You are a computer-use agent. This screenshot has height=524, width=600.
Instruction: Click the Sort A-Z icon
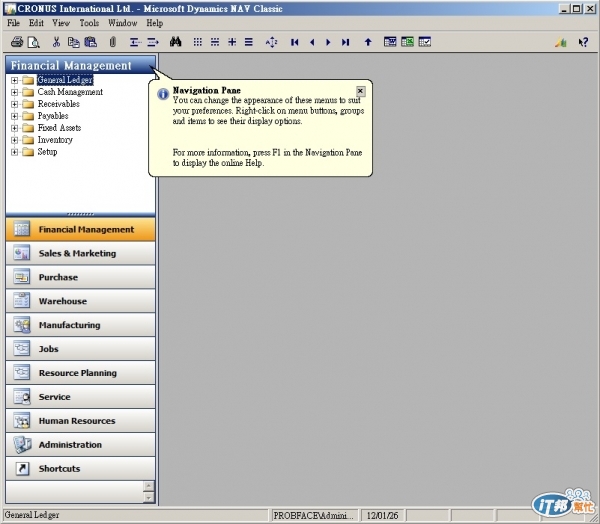[271, 42]
